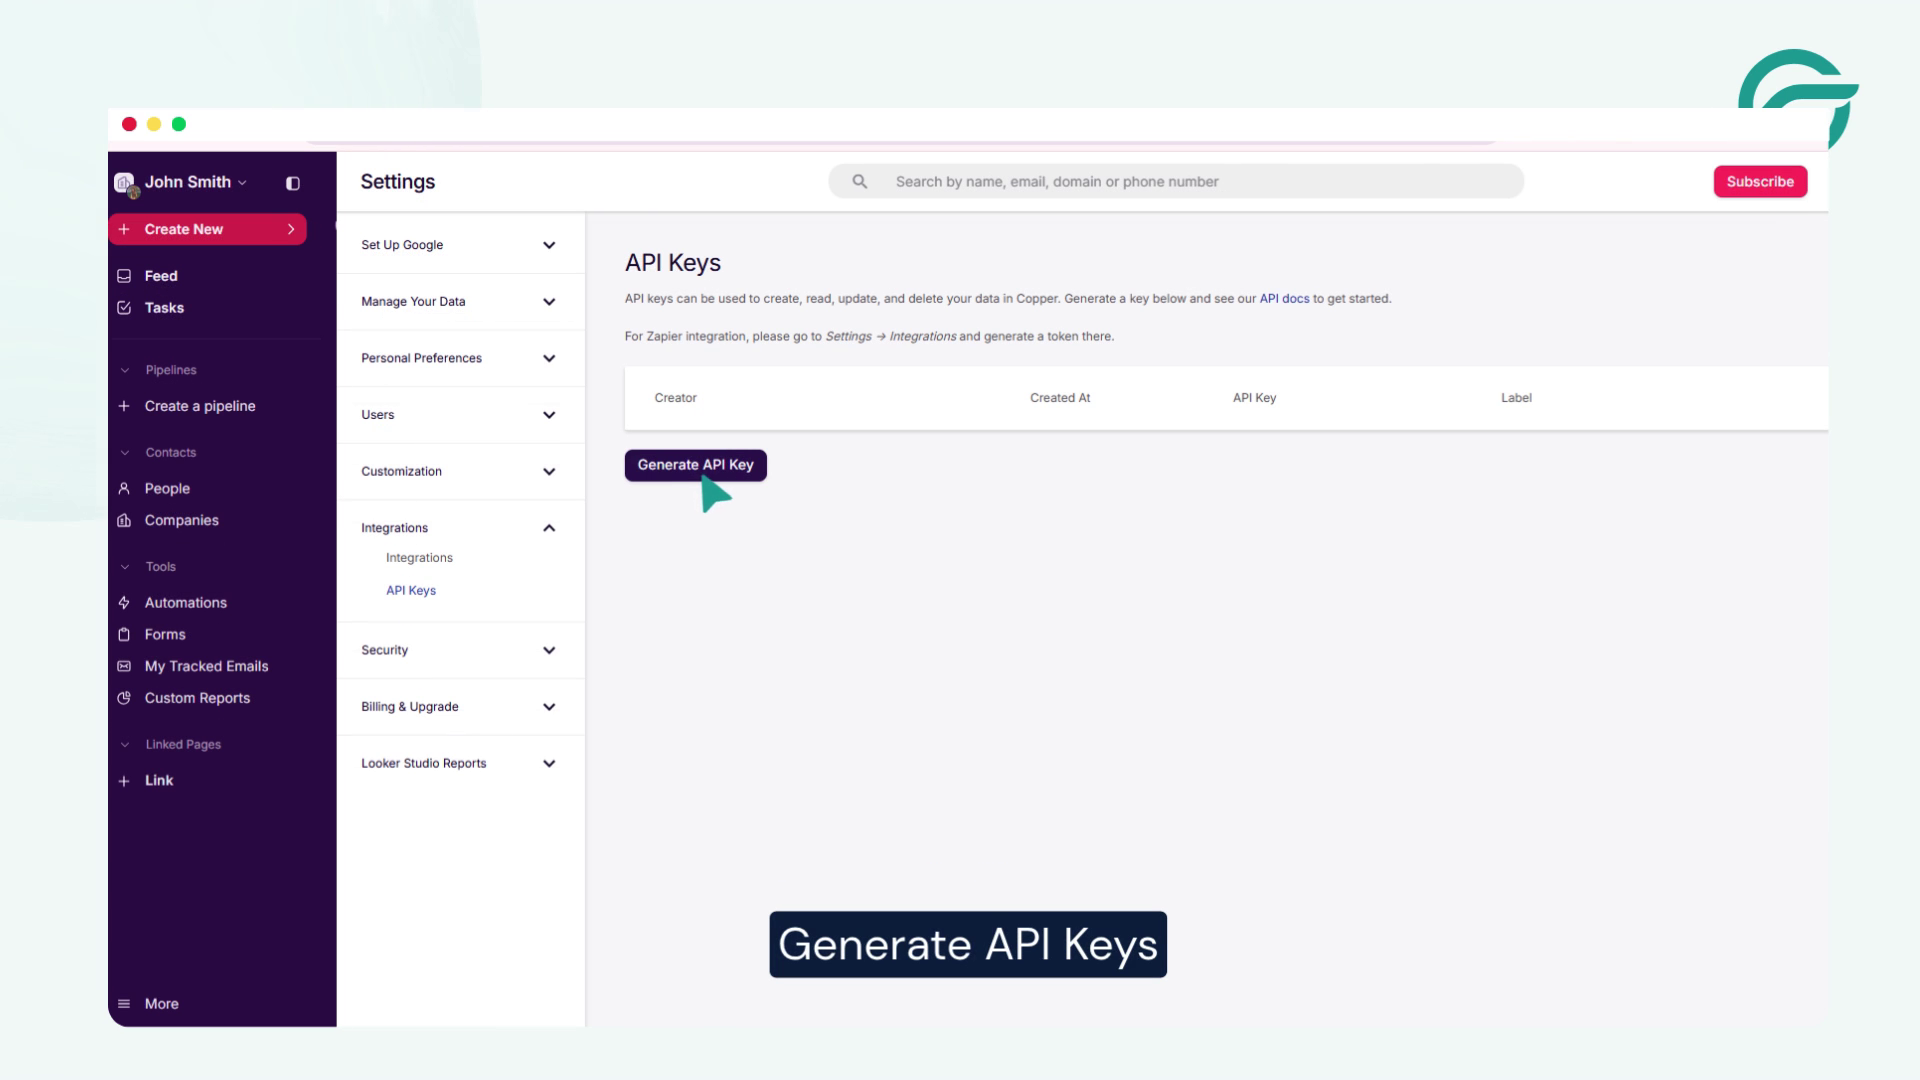Click the Settings page title

pyautogui.click(x=398, y=182)
